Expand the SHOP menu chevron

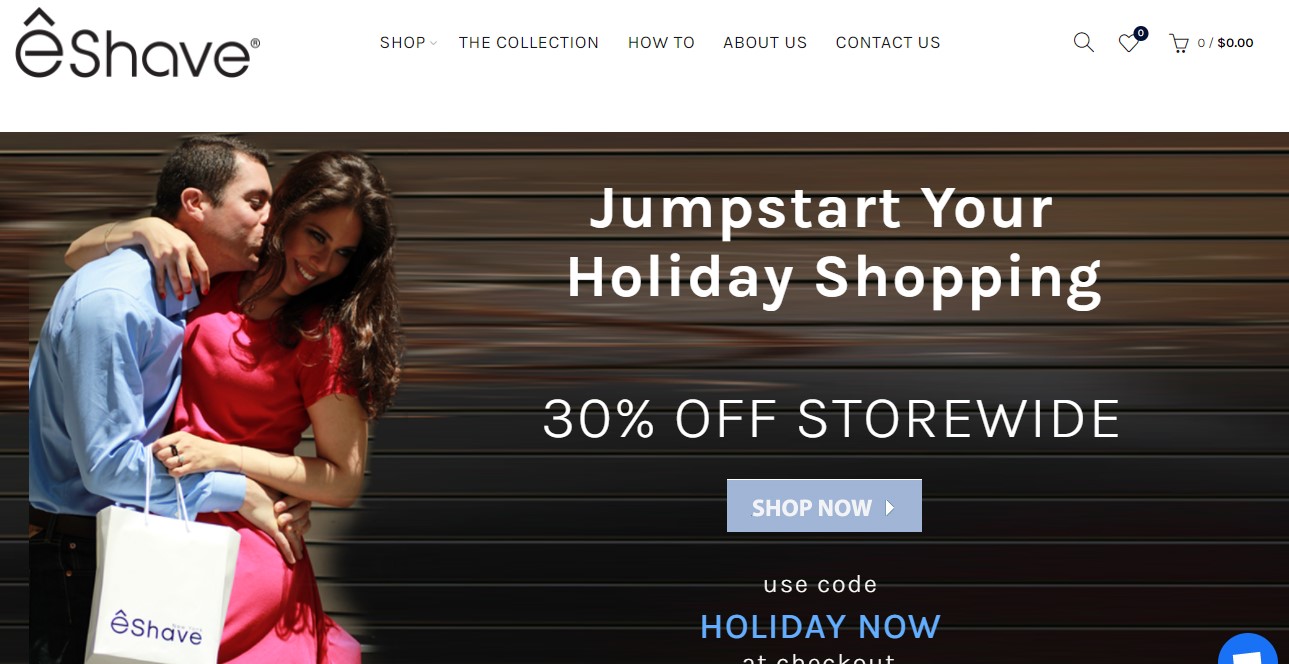[x=434, y=43]
